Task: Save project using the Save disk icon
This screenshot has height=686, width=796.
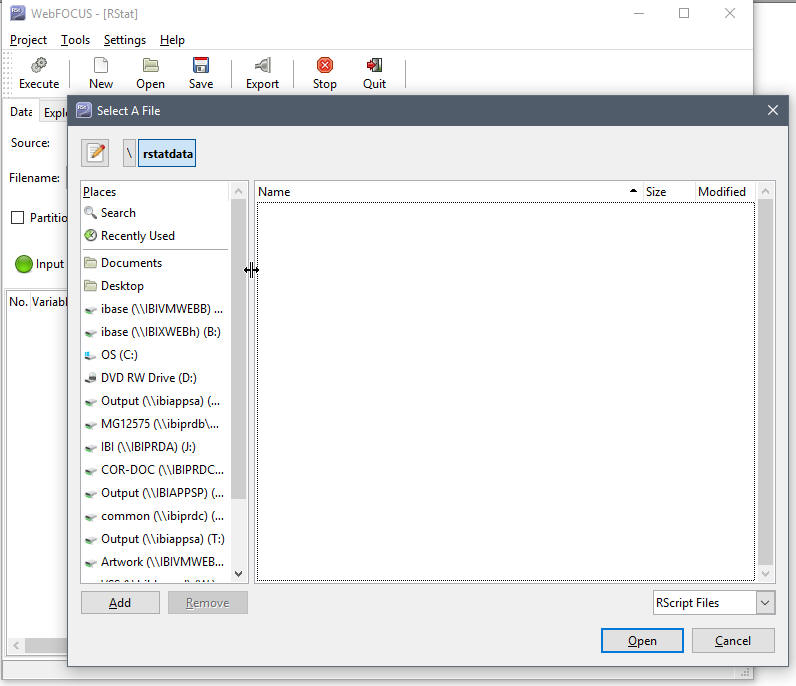Action: [x=201, y=66]
